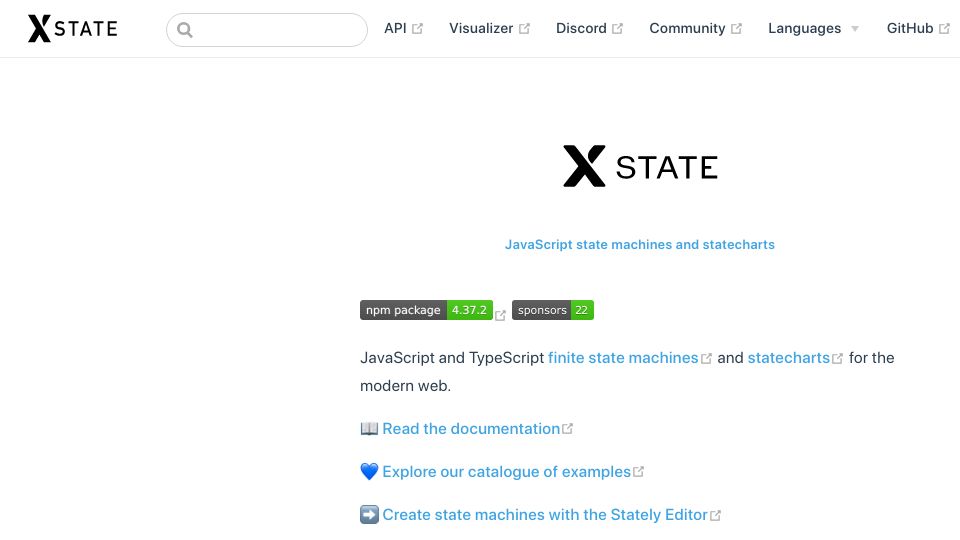Click external-link icon after GitHub

coord(945,29)
